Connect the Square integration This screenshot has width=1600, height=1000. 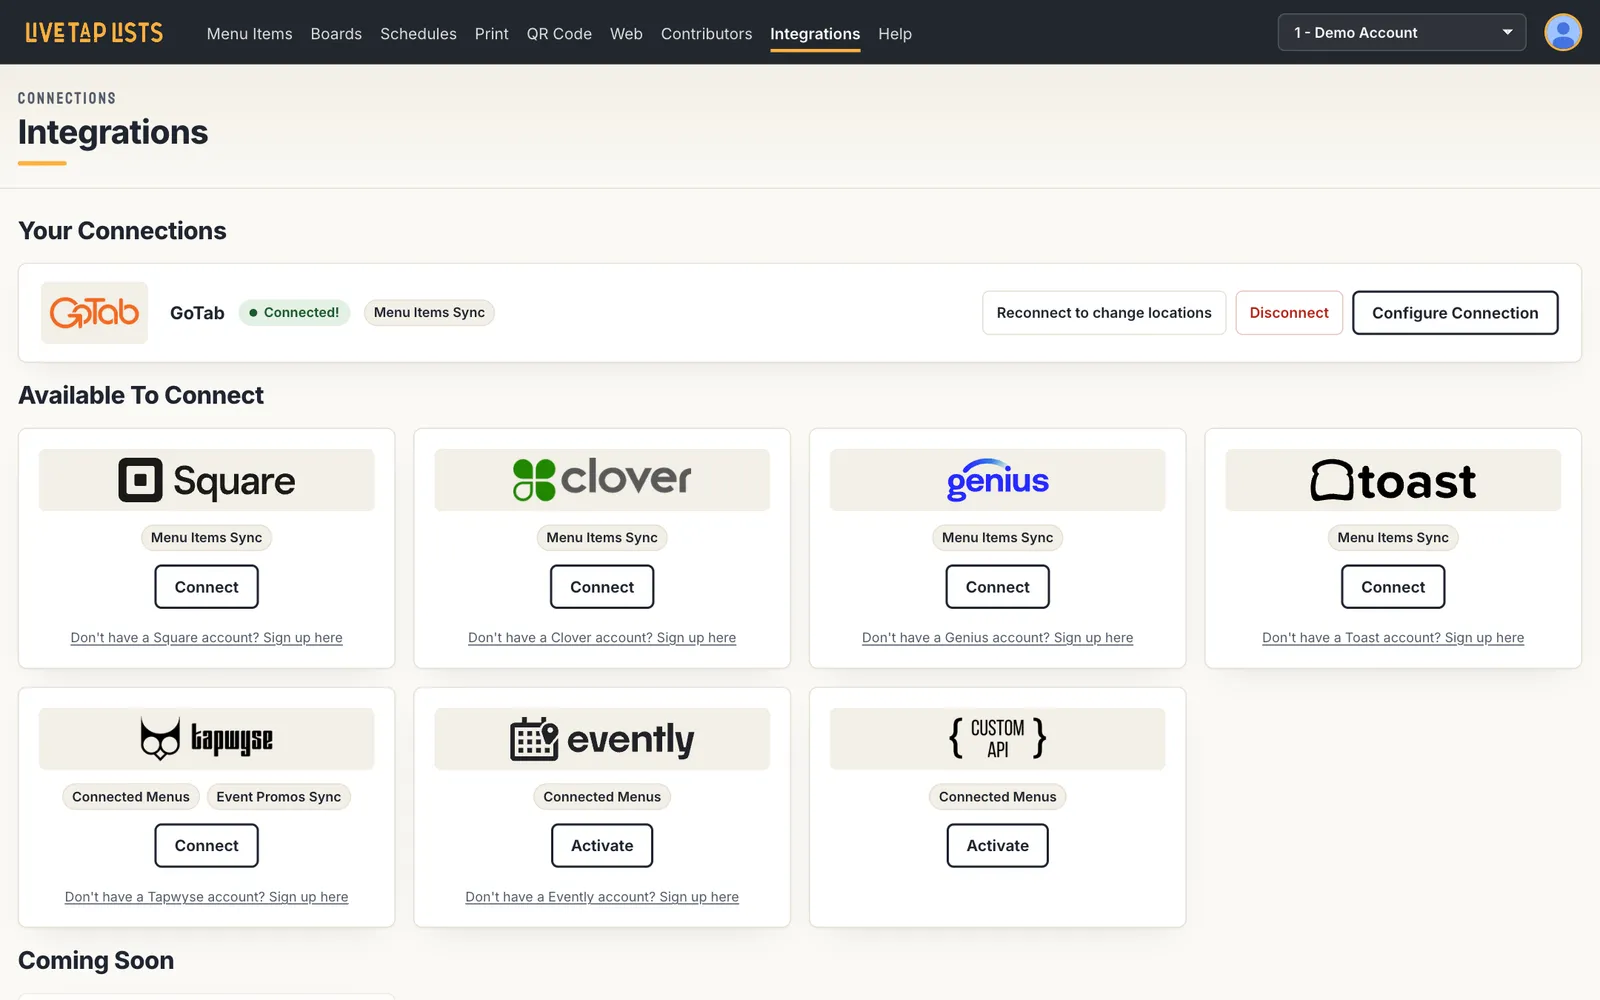pyautogui.click(x=207, y=587)
